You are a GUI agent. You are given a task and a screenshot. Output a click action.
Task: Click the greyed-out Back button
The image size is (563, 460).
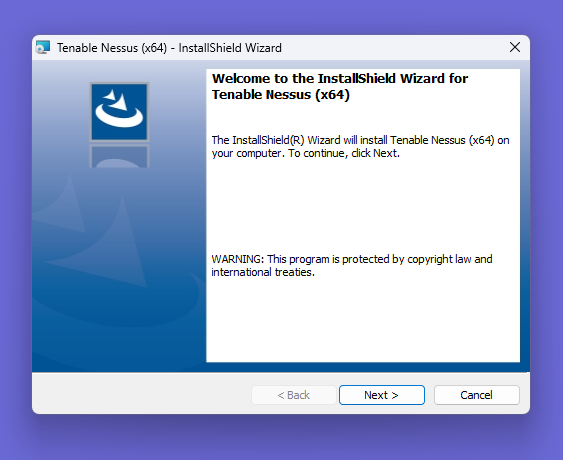point(293,395)
